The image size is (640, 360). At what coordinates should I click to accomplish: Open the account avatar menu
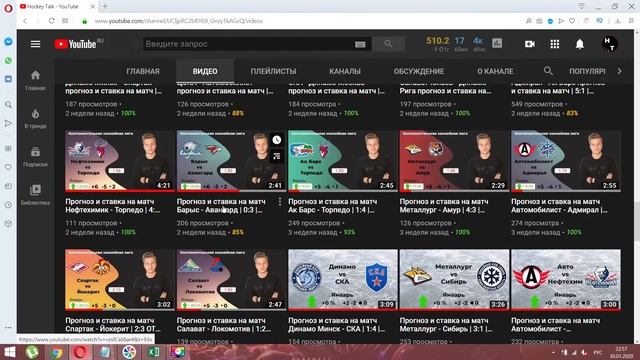coord(609,44)
